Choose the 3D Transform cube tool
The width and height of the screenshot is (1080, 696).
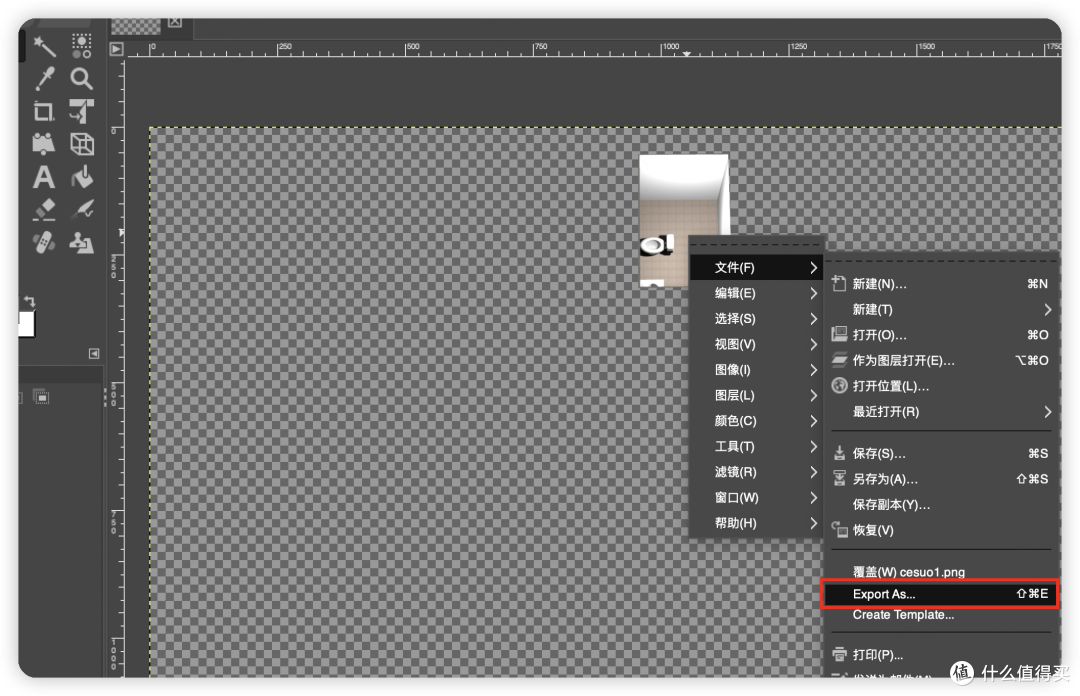[x=82, y=144]
